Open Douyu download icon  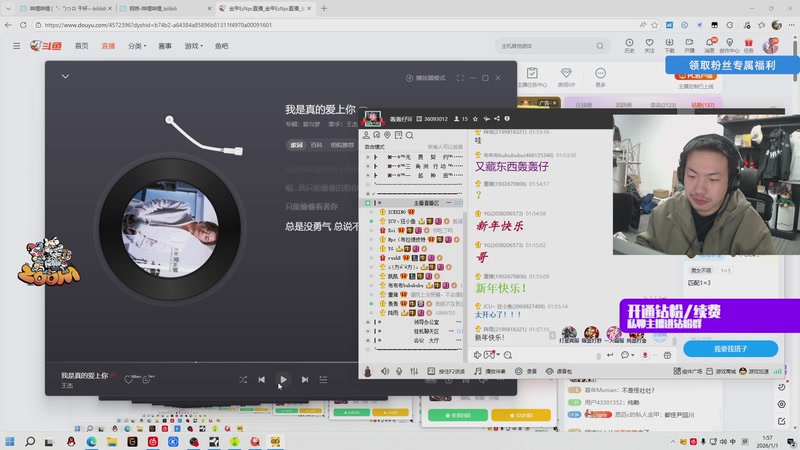[x=669, y=45]
